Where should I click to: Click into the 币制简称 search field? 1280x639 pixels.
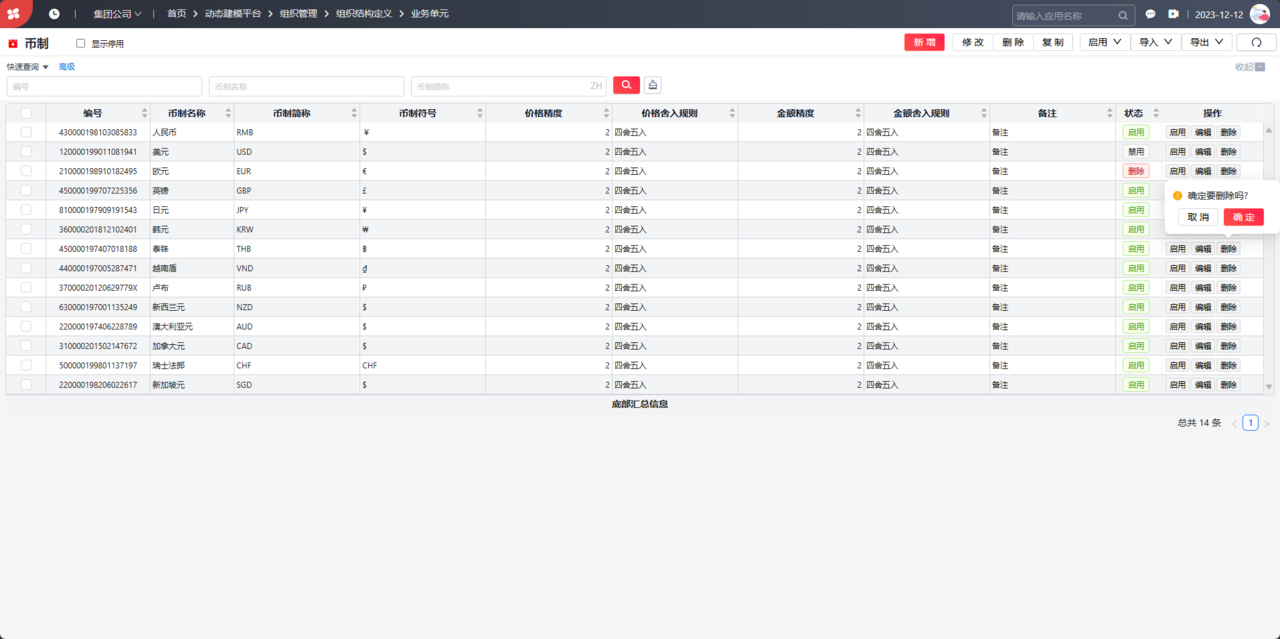(x=509, y=86)
